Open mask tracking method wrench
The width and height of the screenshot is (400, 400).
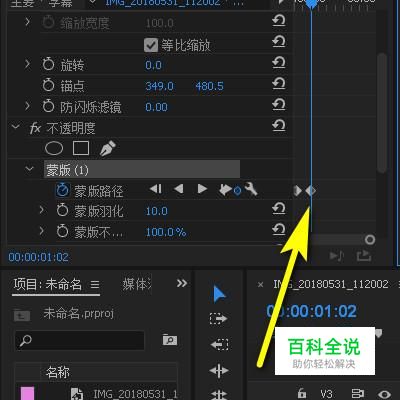pyautogui.click(x=251, y=189)
